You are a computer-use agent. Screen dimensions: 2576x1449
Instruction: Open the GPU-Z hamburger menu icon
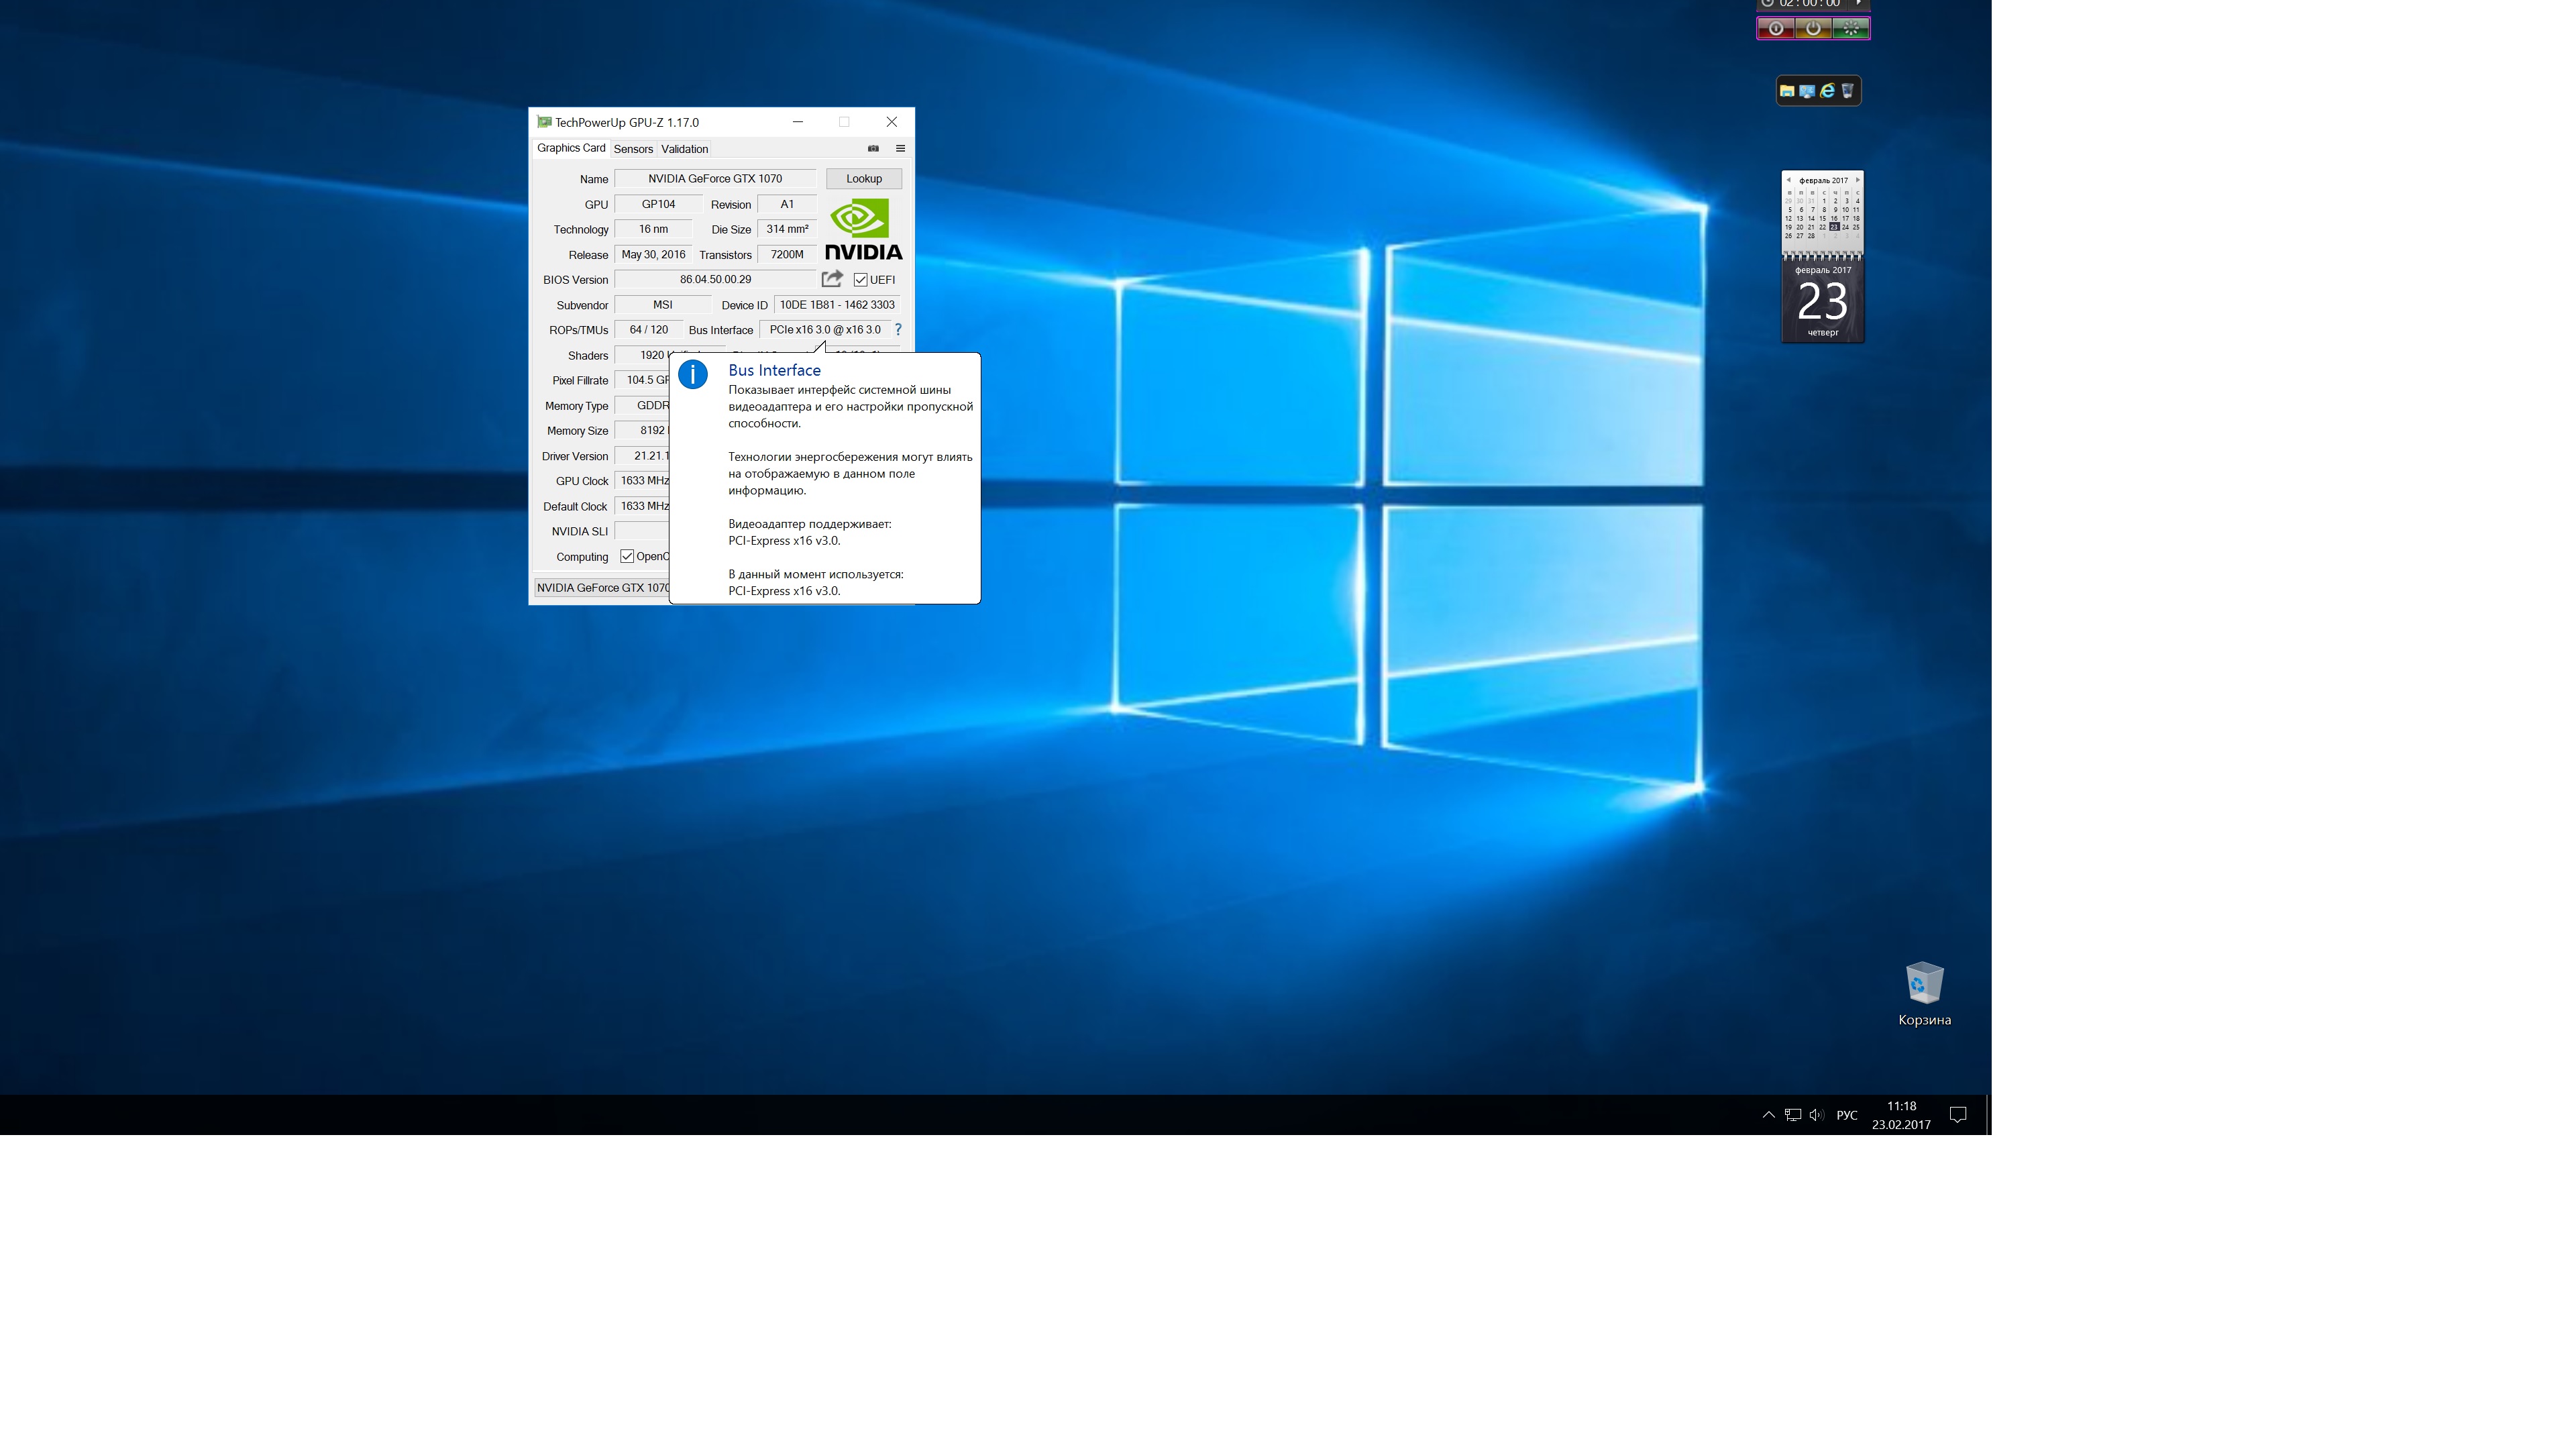[900, 149]
